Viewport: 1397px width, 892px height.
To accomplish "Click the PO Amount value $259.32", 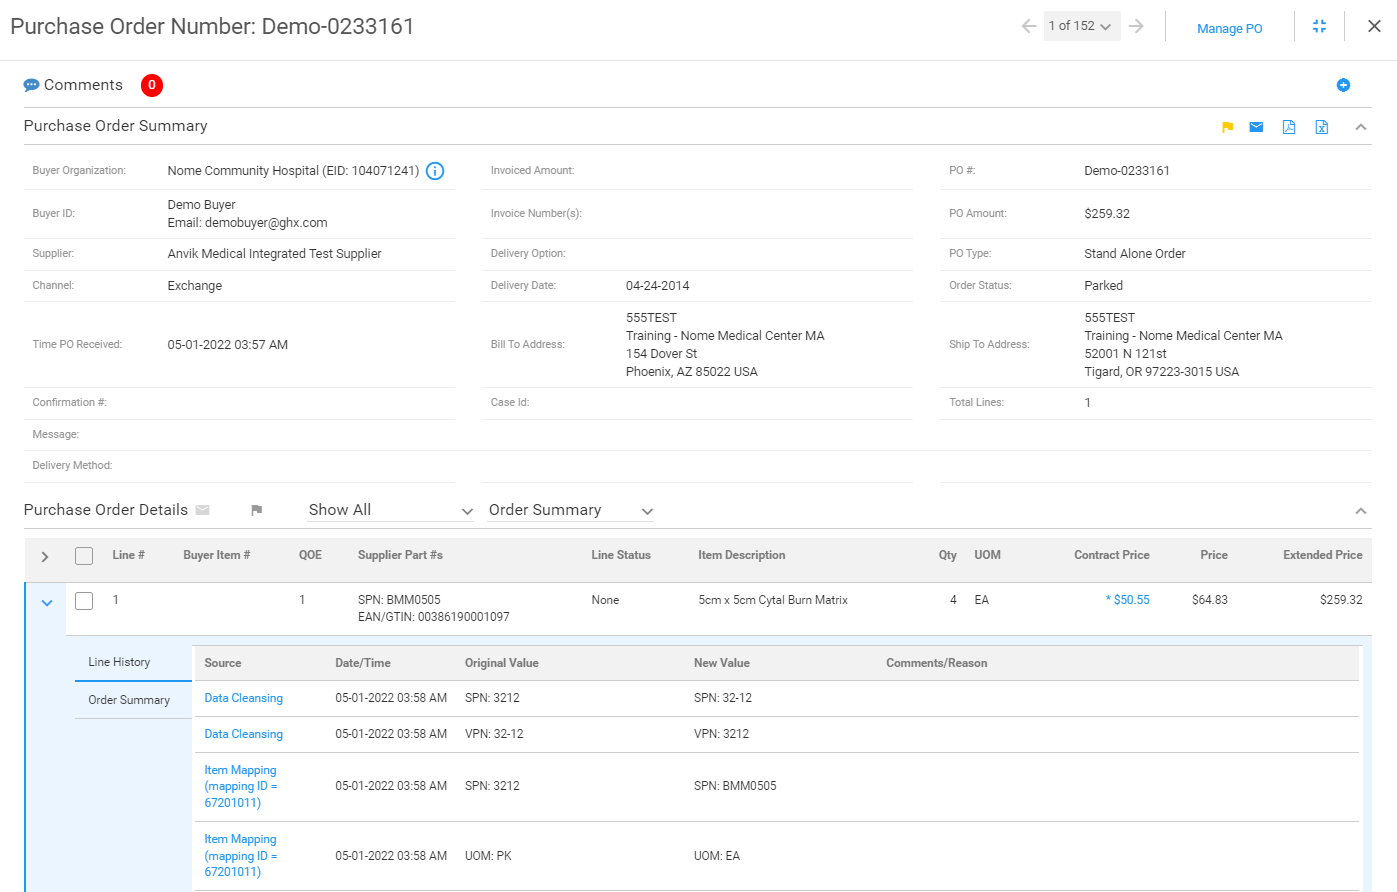I will pyautogui.click(x=1107, y=214).
